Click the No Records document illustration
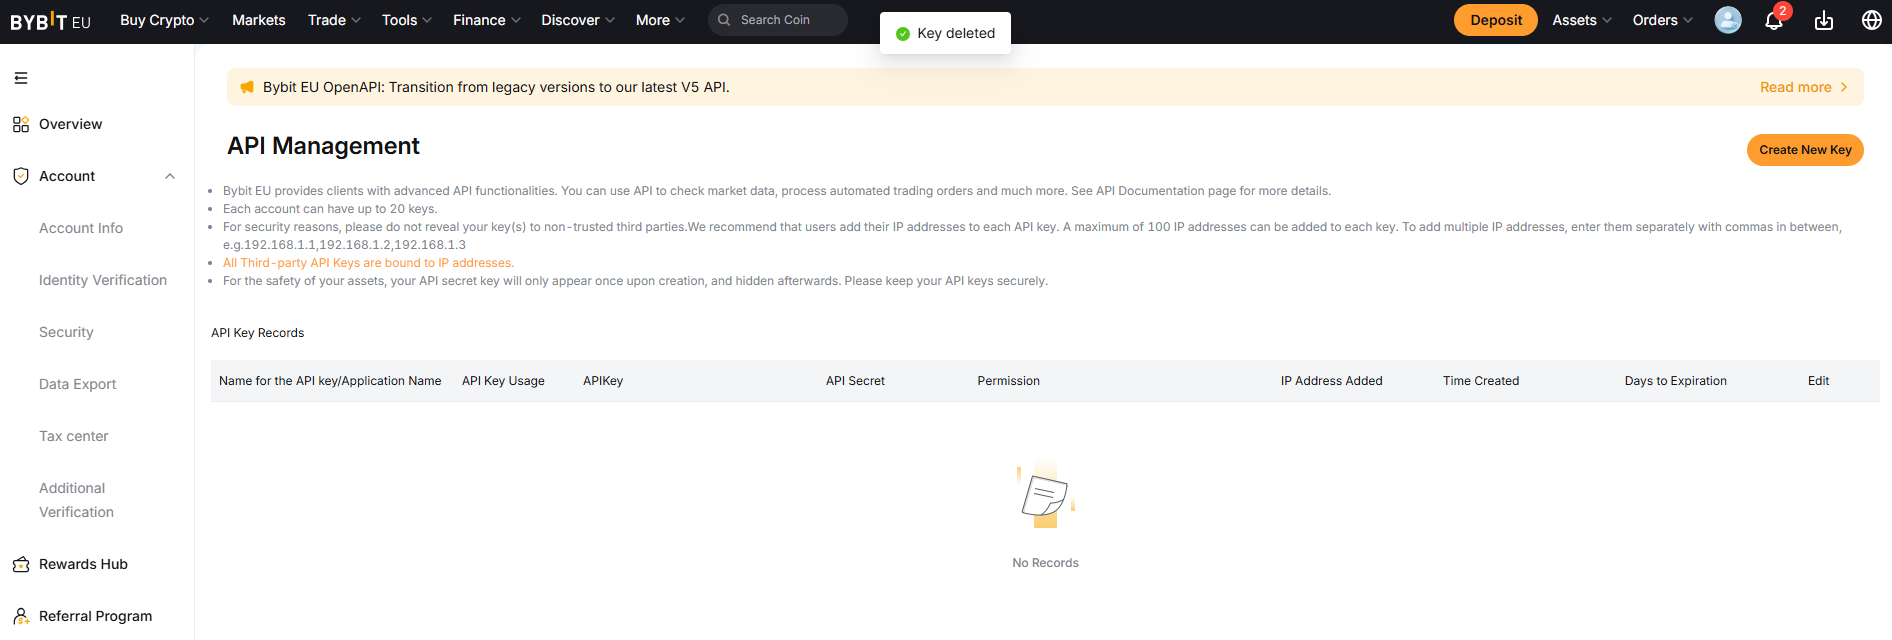The image size is (1892, 640). coord(1045,495)
